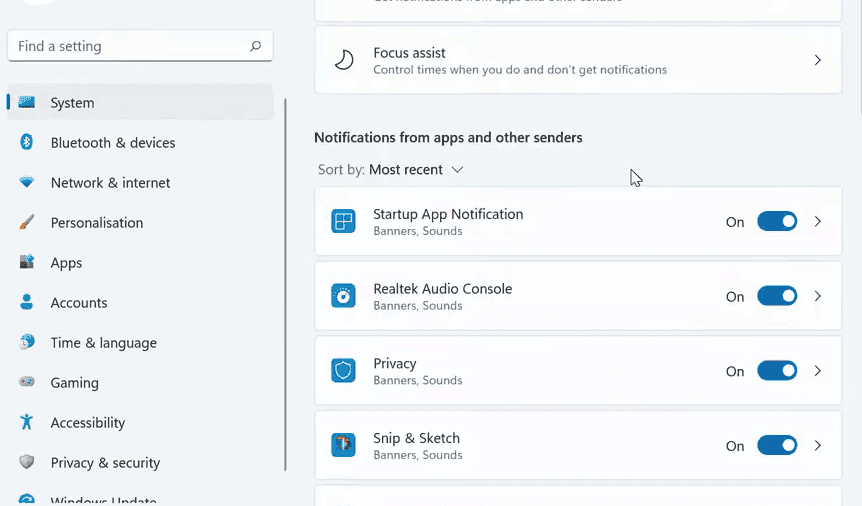Turn off Startup App Notification toggle

pos(777,221)
